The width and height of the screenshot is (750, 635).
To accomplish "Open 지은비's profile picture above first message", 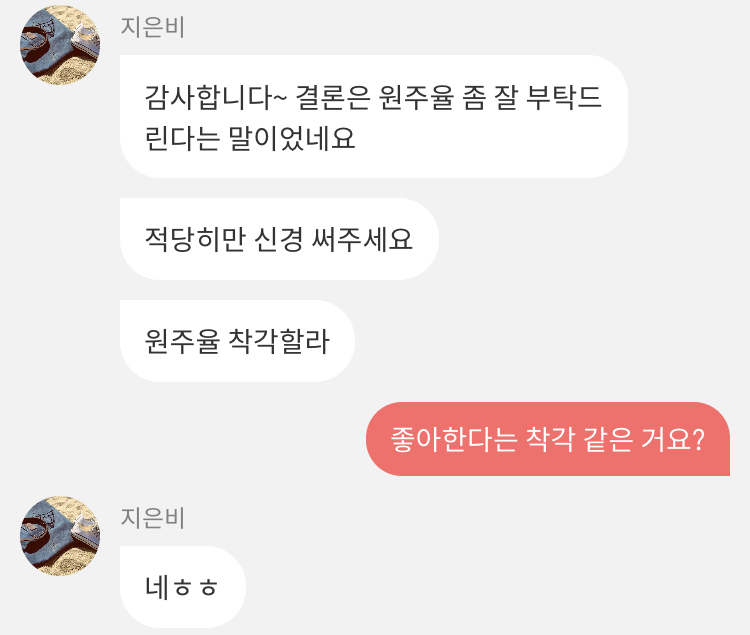I will point(60,45).
